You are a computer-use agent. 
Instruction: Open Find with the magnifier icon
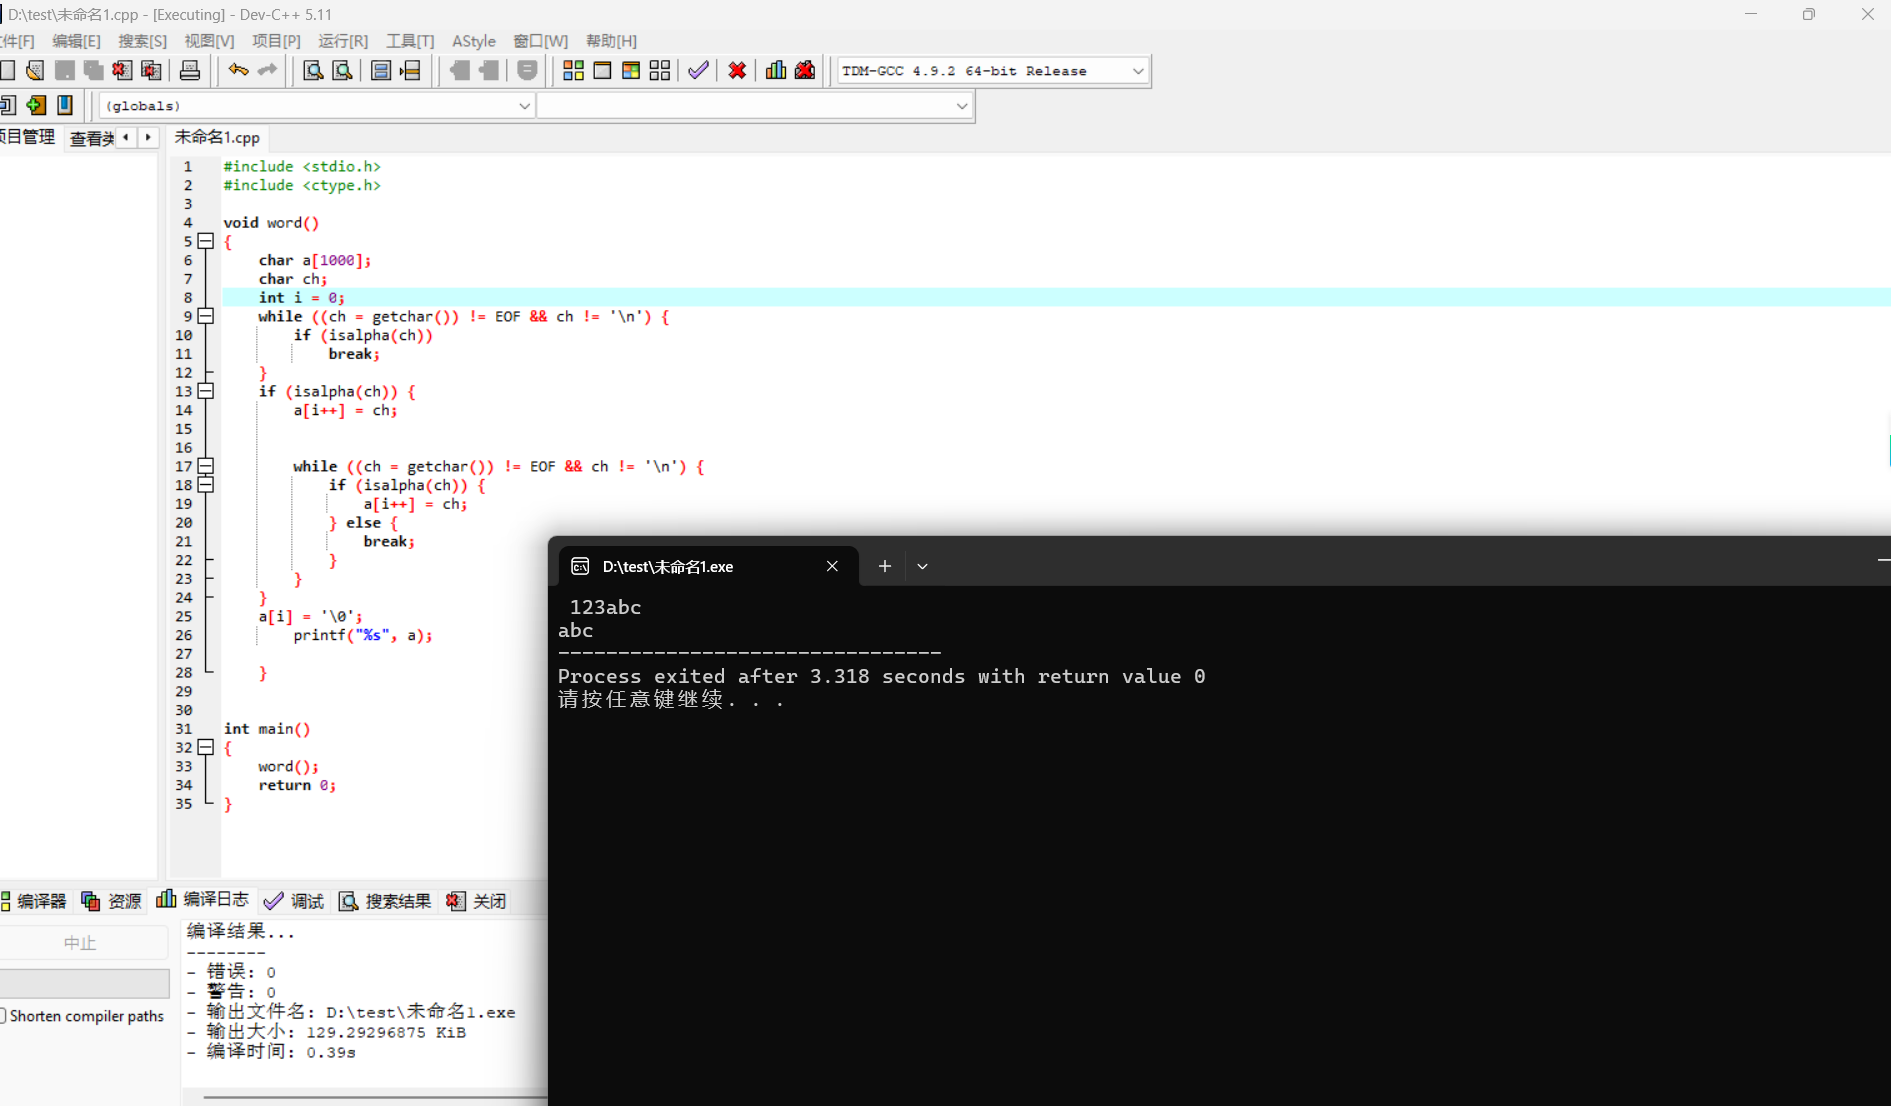[313, 70]
